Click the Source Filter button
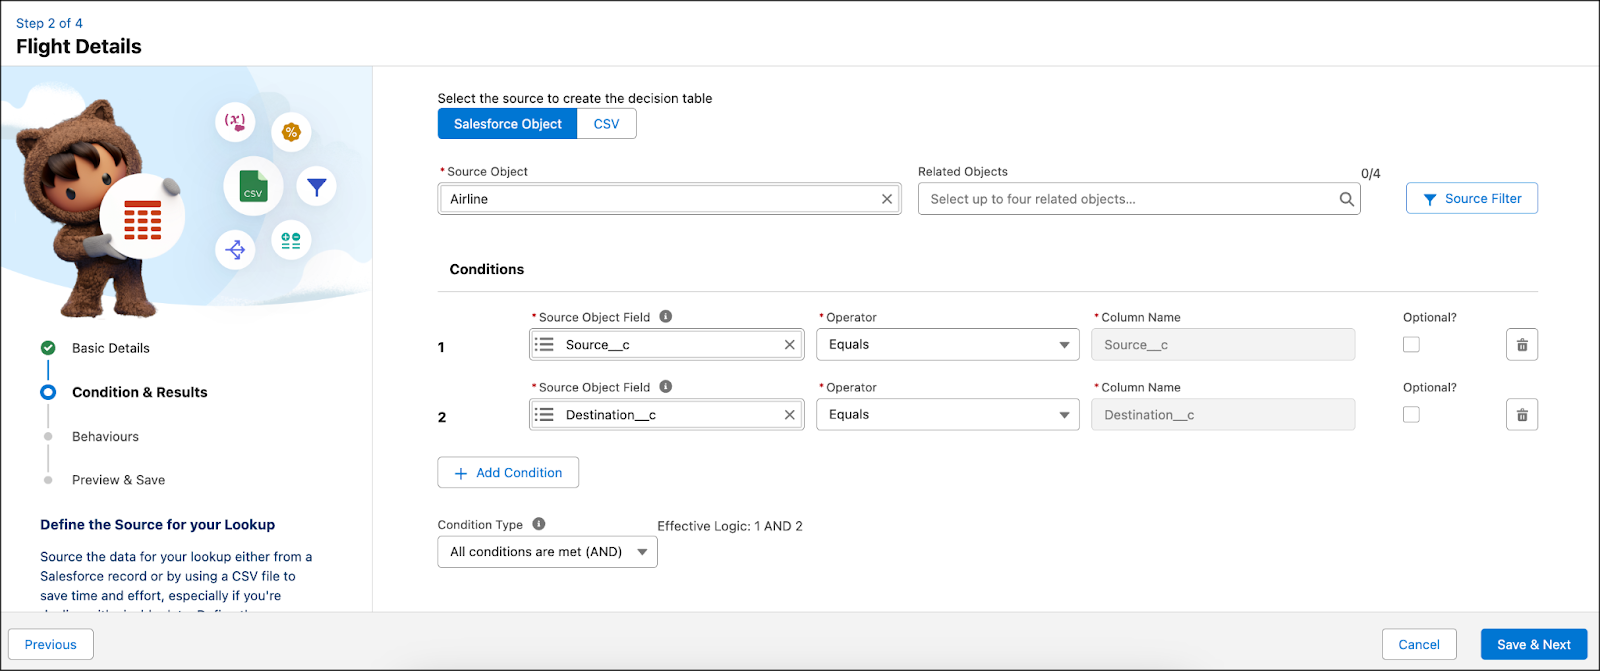The width and height of the screenshot is (1600, 671). pyautogui.click(x=1472, y=198)
